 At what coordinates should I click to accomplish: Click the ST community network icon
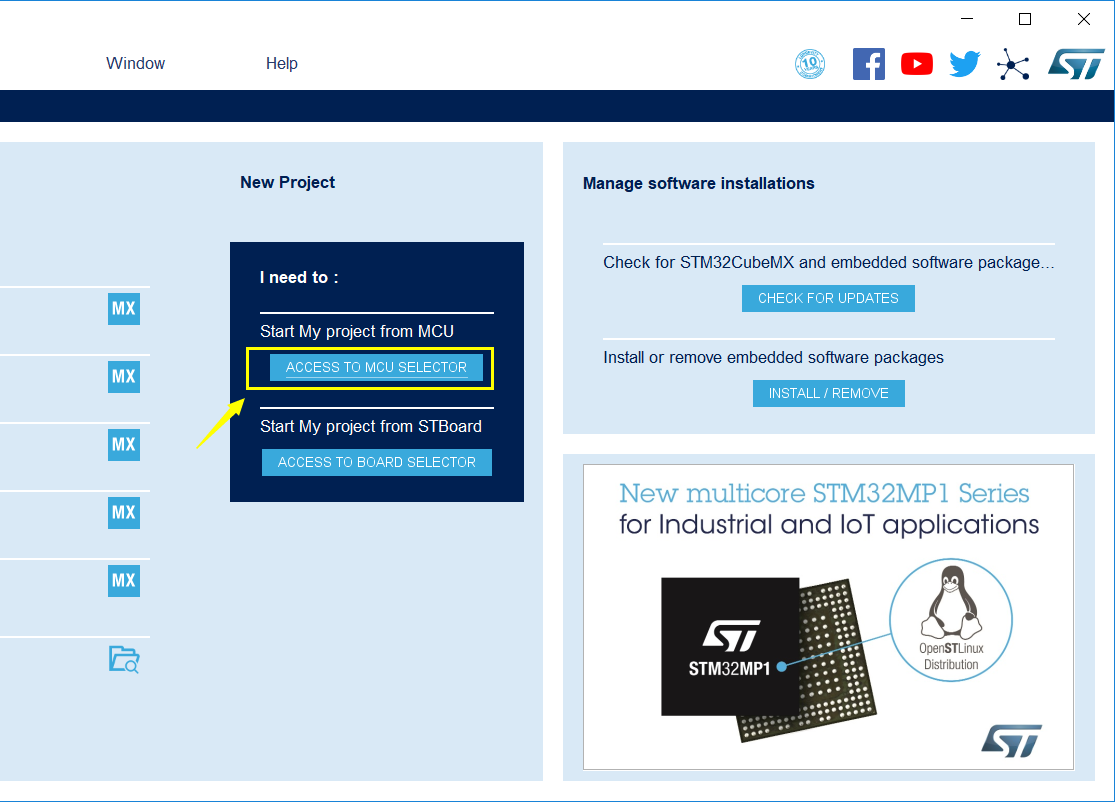click(1013, 64)
